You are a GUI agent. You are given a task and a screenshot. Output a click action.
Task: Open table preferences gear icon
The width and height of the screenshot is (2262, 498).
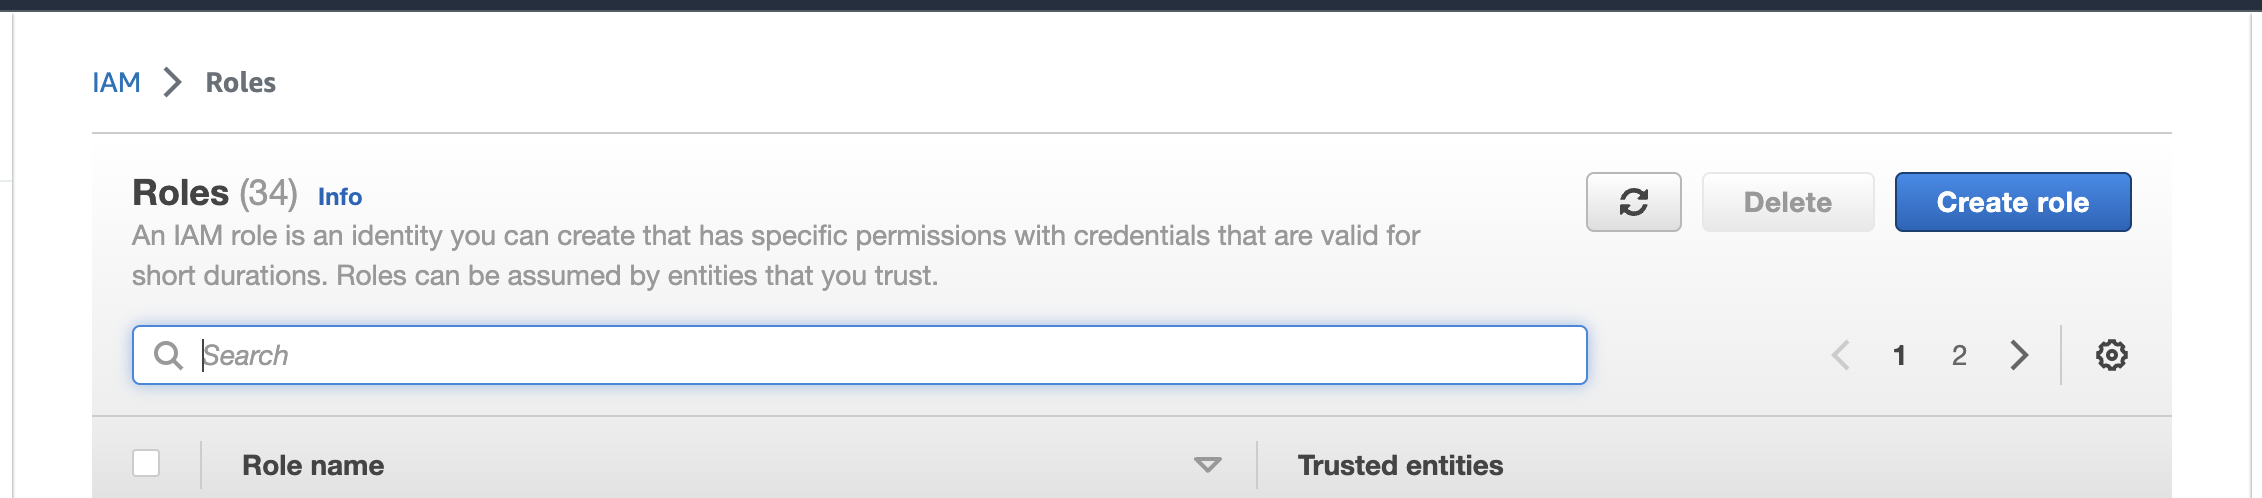click(x=2111, y=355)
